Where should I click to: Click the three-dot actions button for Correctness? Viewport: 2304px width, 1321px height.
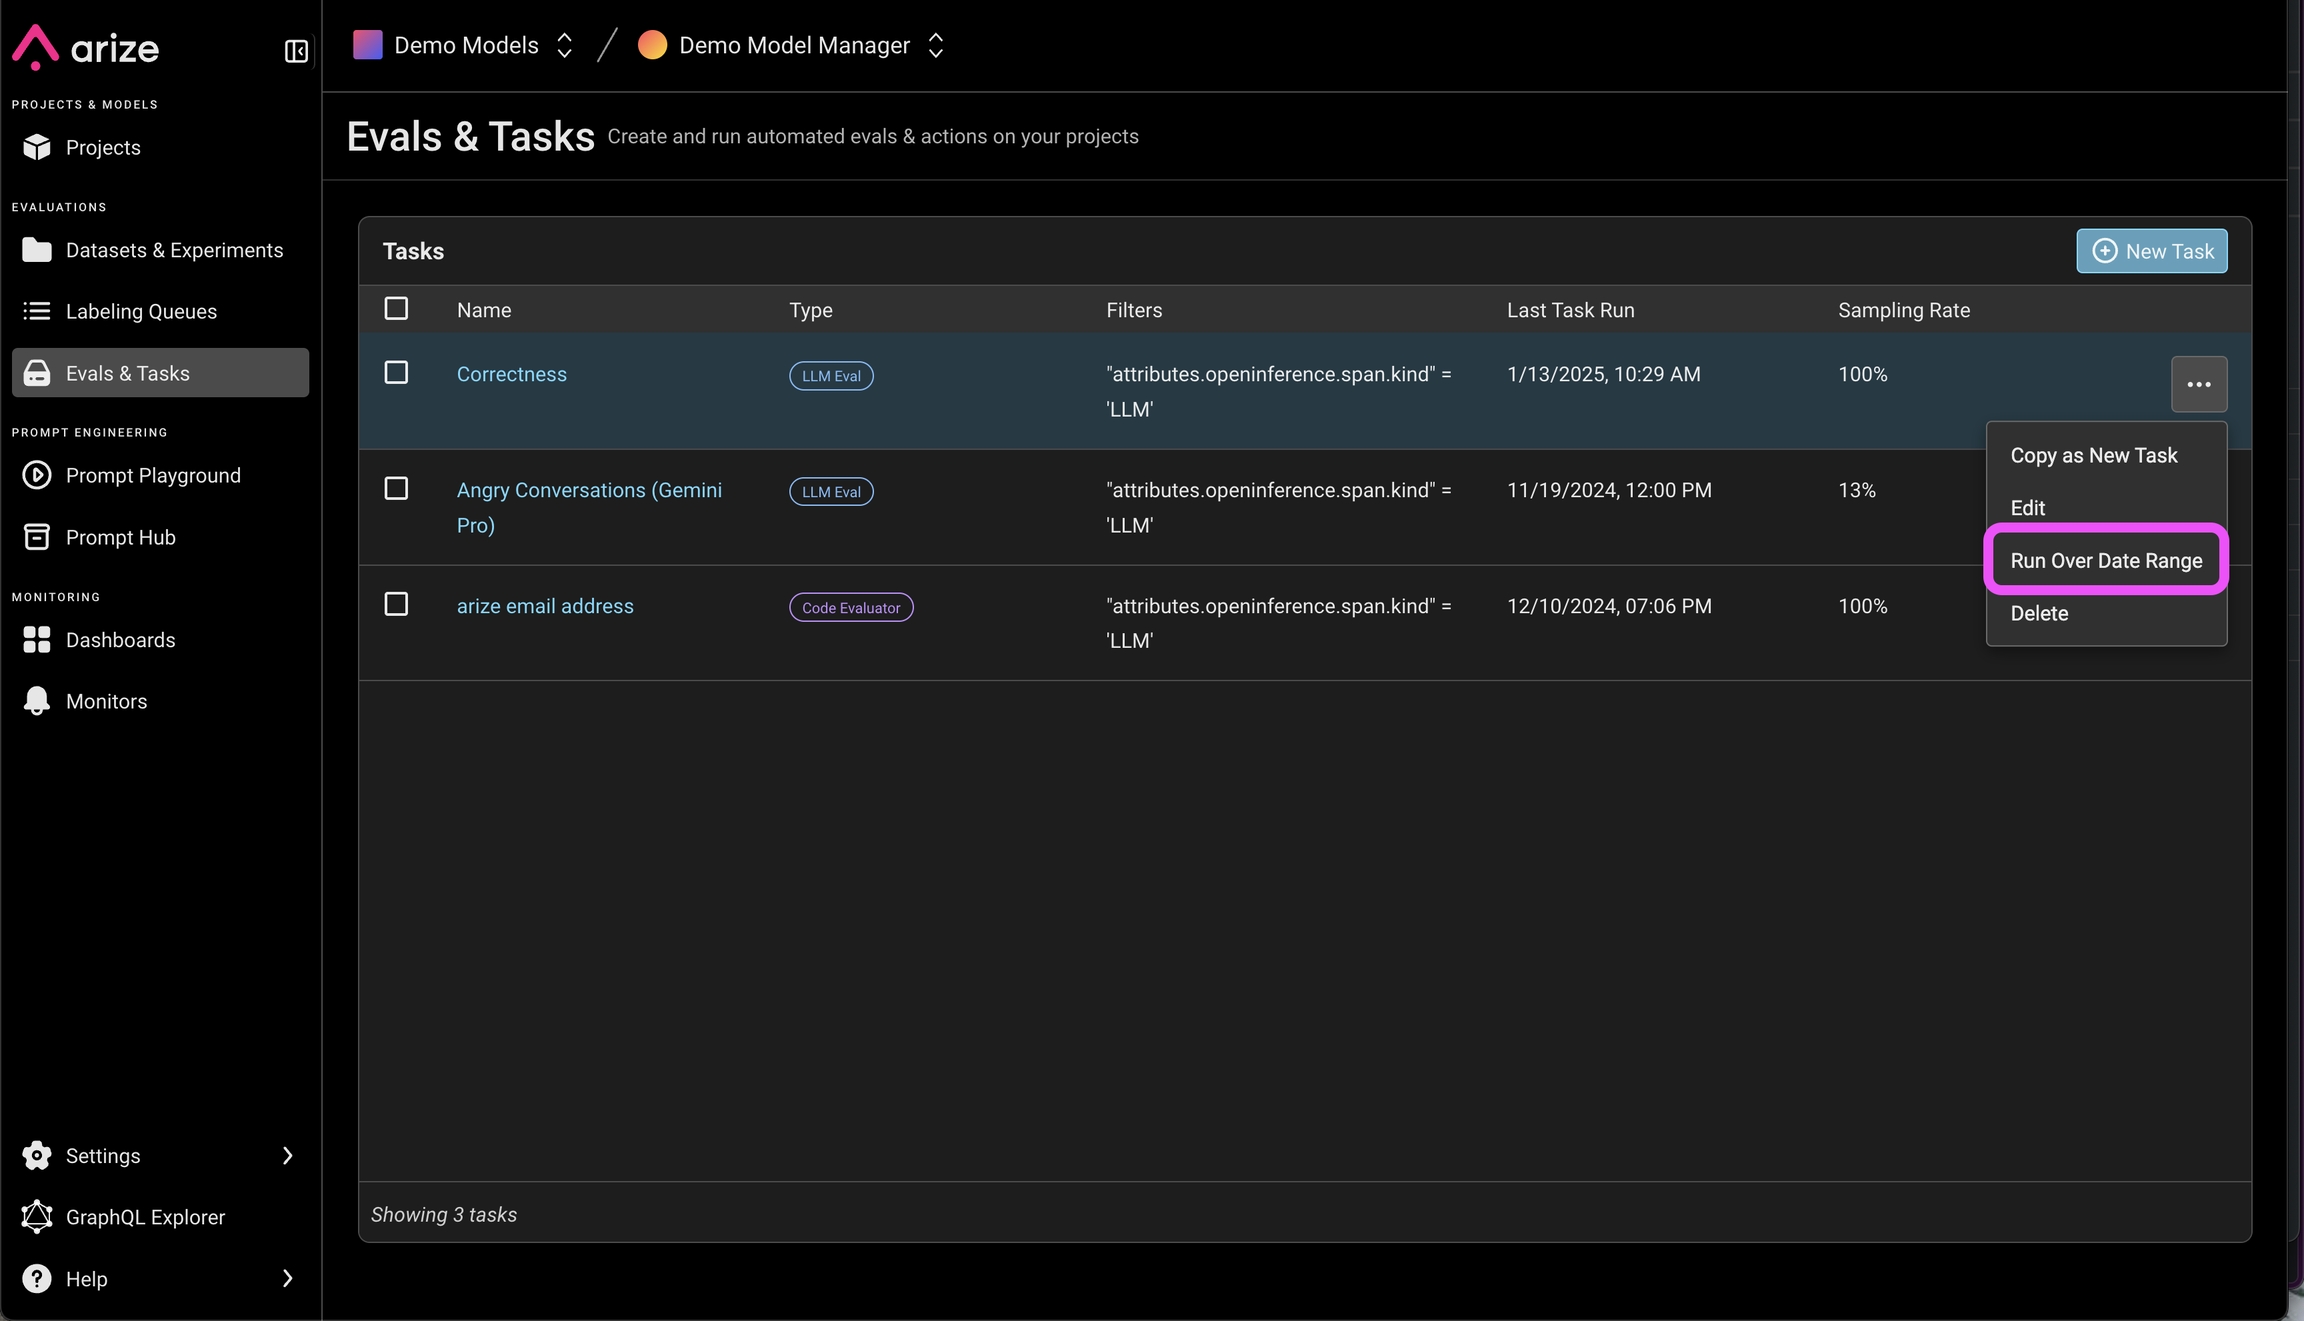pos(2198,385)
